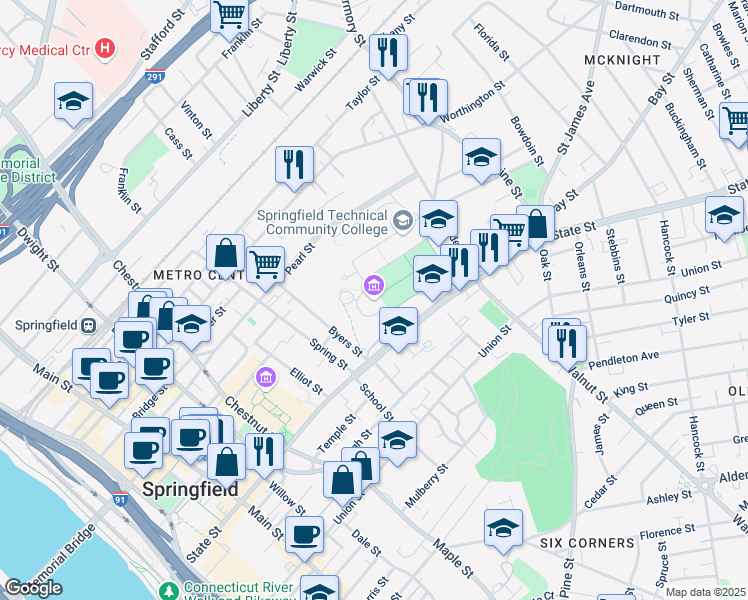
Task: Open the Springfield train station icon
Action: (x=89, y=326)
